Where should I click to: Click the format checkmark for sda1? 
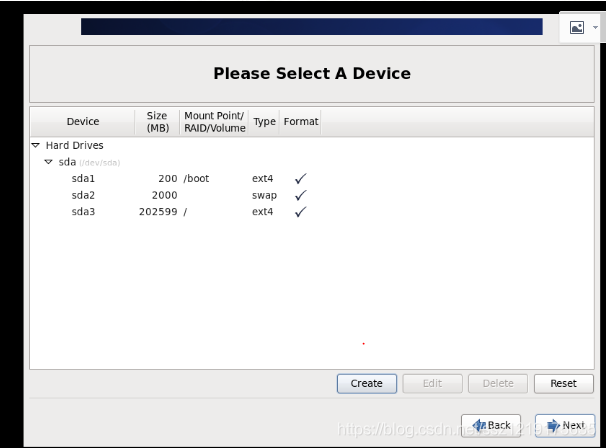(300, 178)
